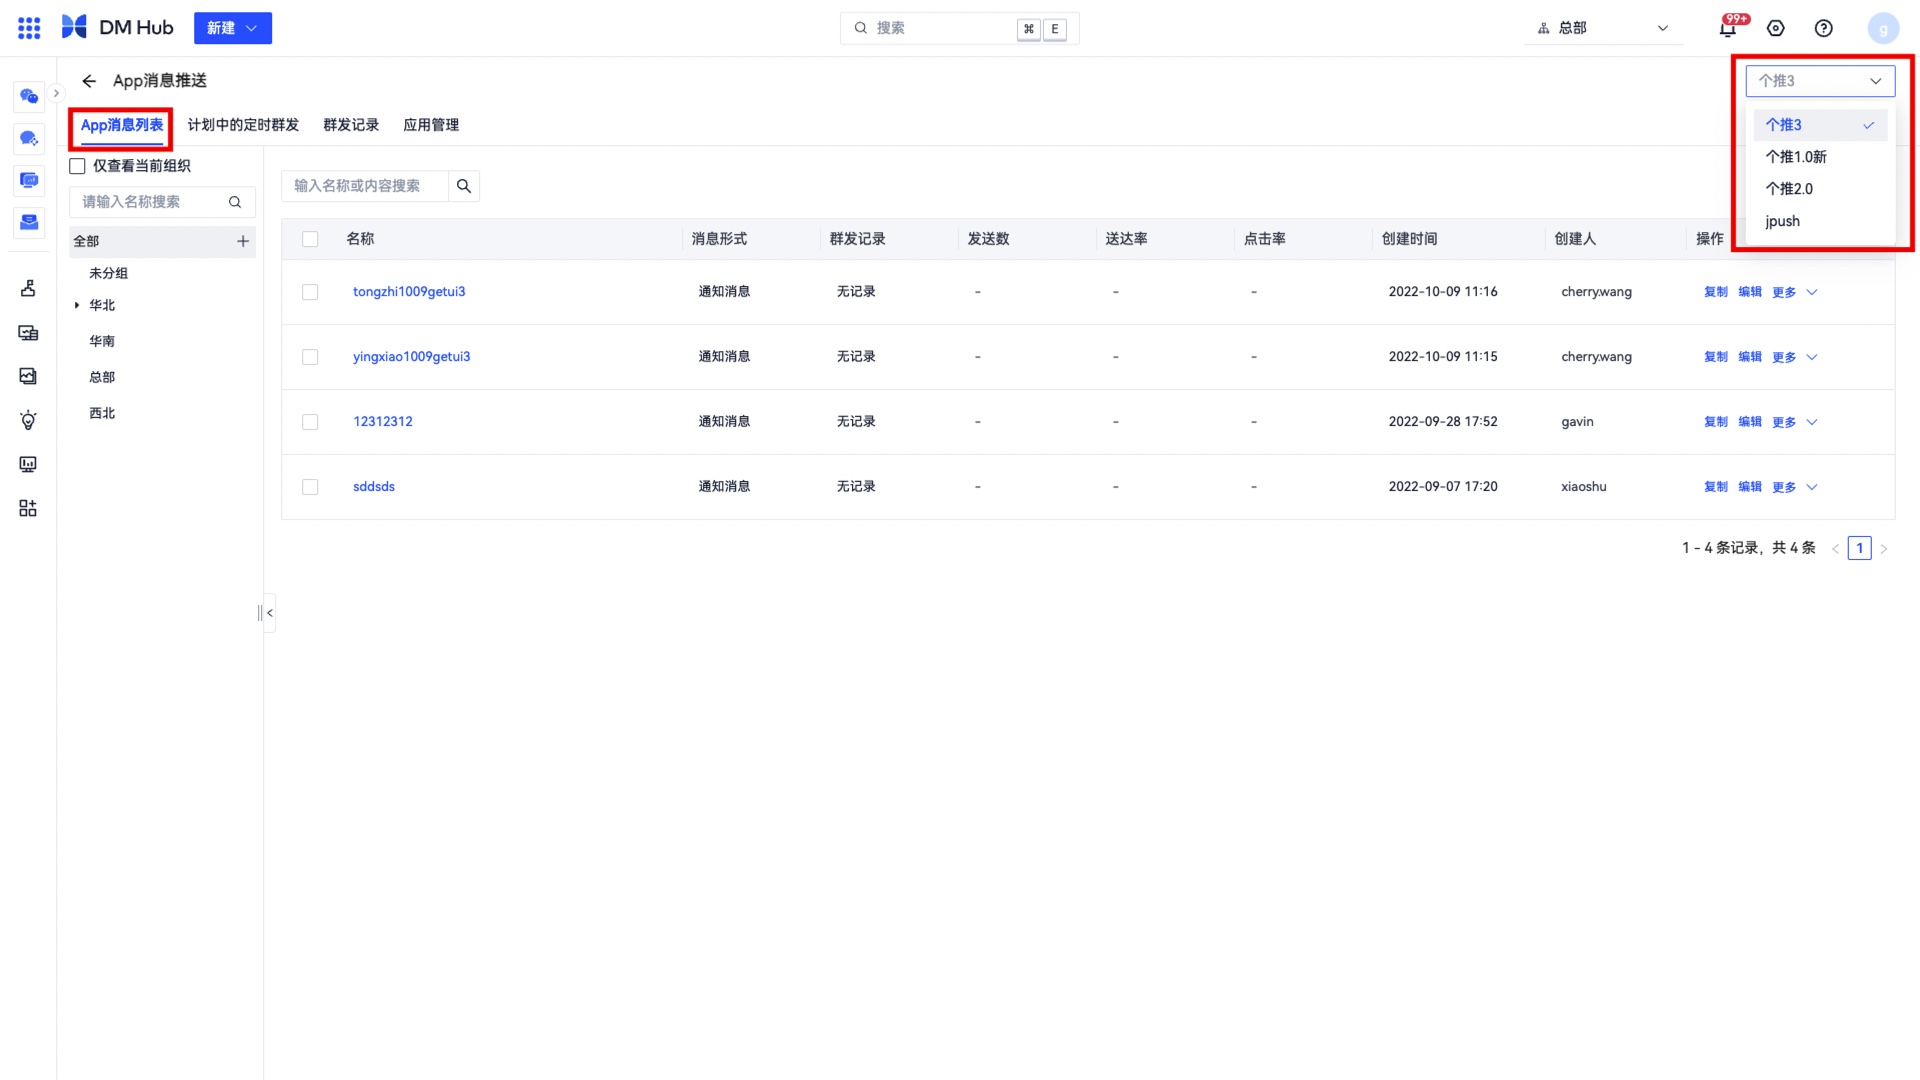Open the organization structure icon in sidebar
Image resolution: width=1920 pixels, height=1080 pixels.
point(28,288)
